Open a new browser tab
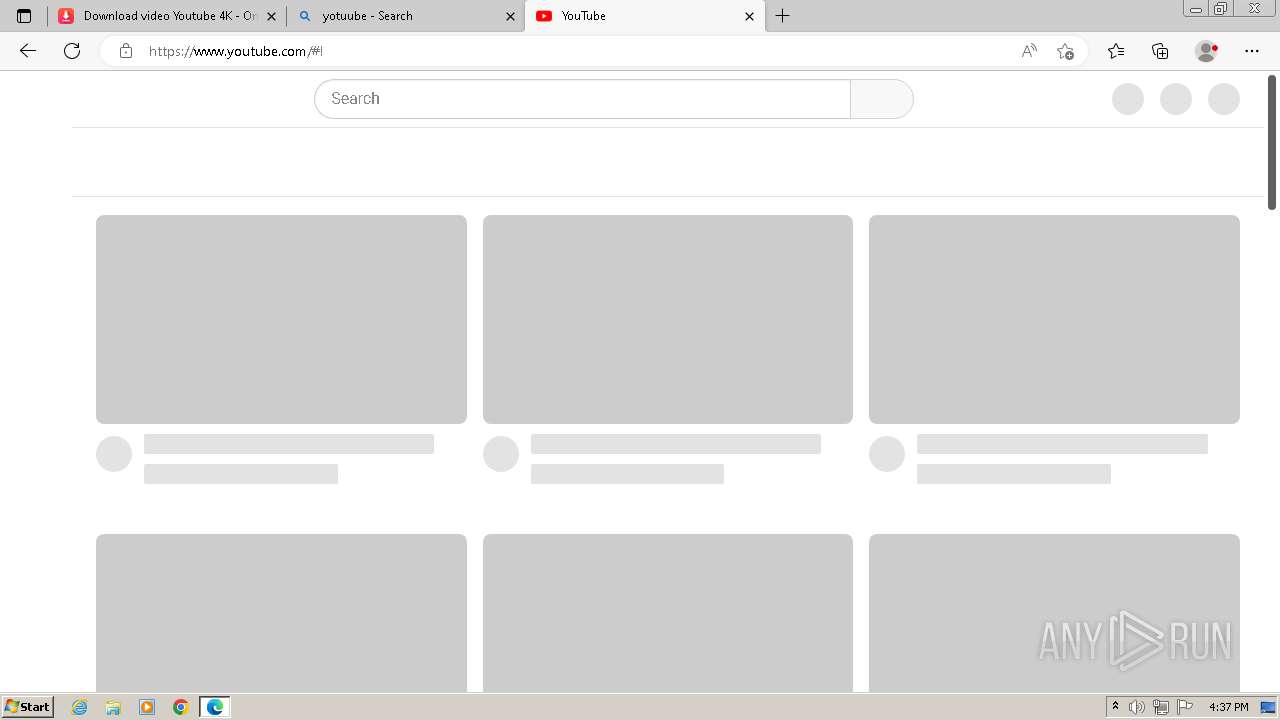Viewport: 1280px width, 720px height. tap(783, 16)
